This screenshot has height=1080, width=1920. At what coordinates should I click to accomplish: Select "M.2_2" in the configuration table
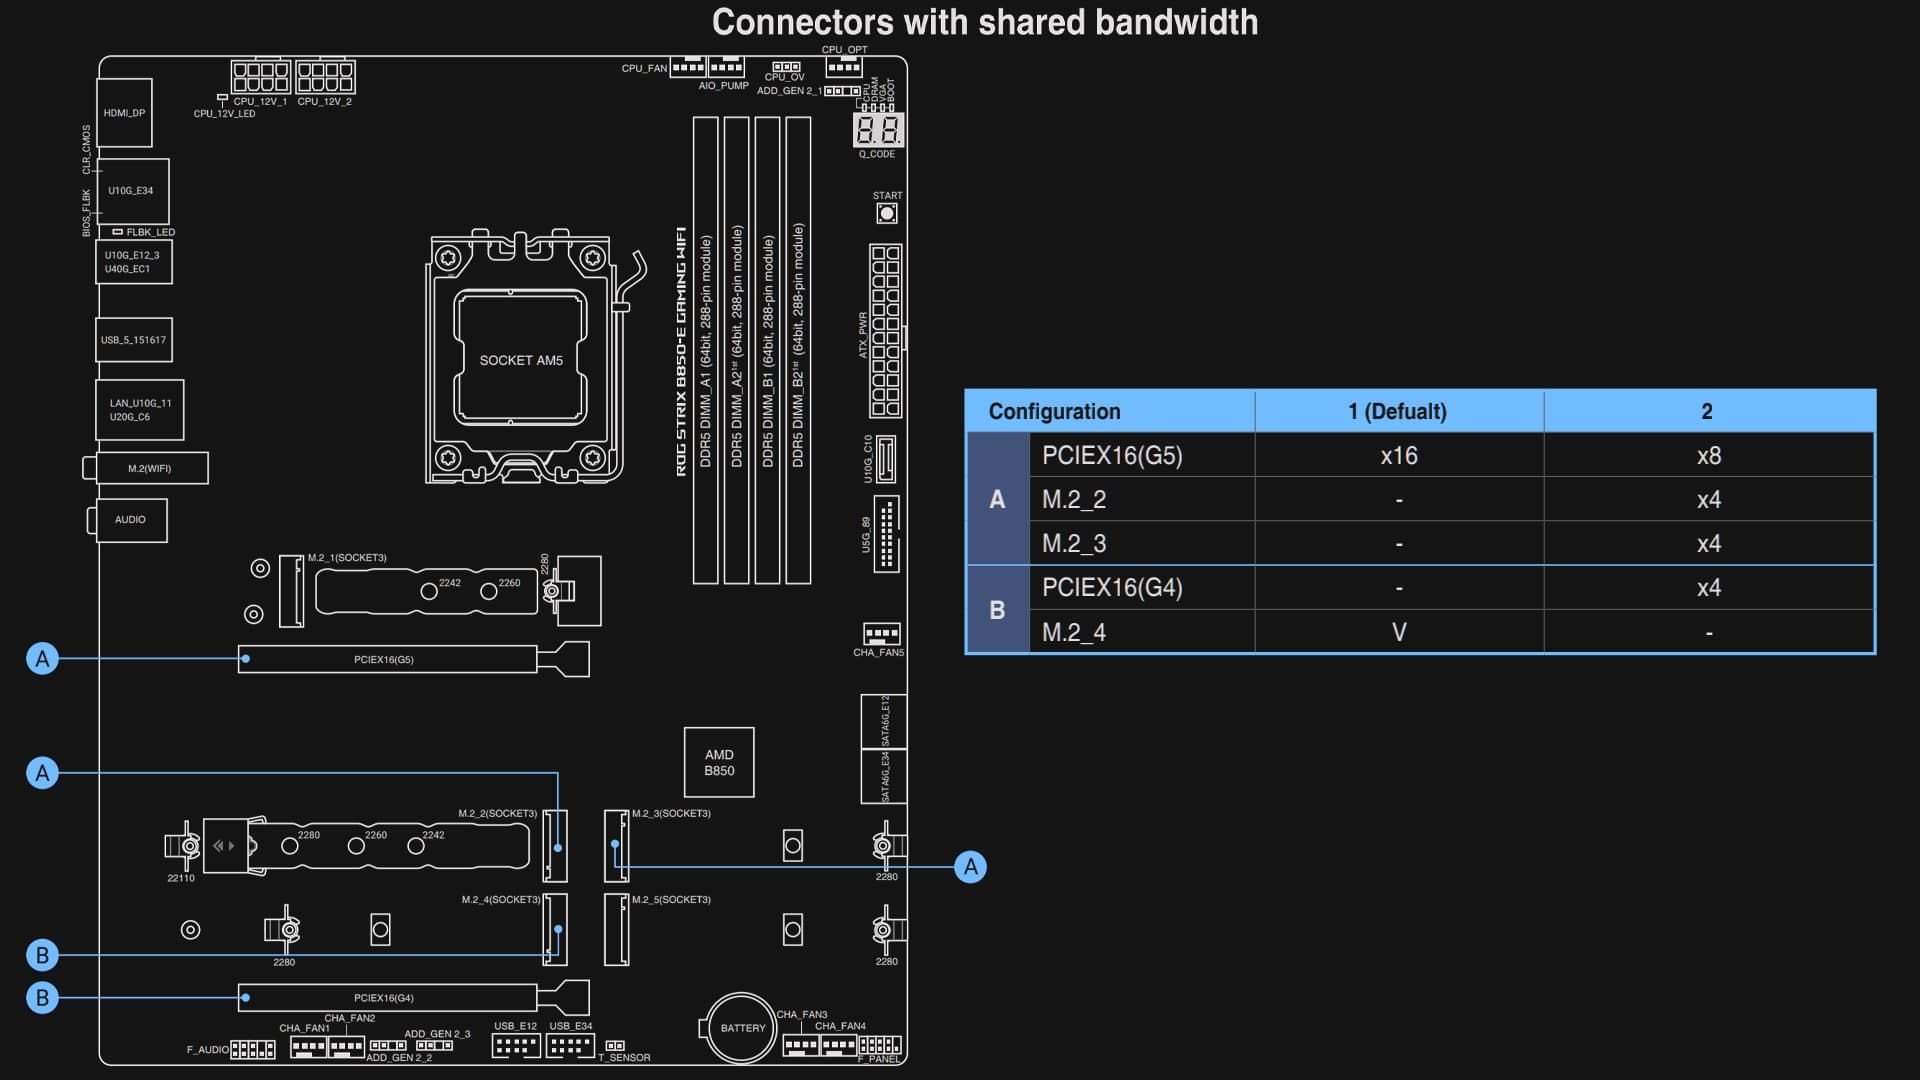1074,500
